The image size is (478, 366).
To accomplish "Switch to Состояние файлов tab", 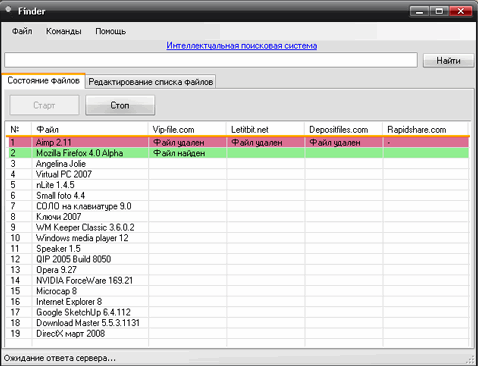I will (x=43, y=81).
